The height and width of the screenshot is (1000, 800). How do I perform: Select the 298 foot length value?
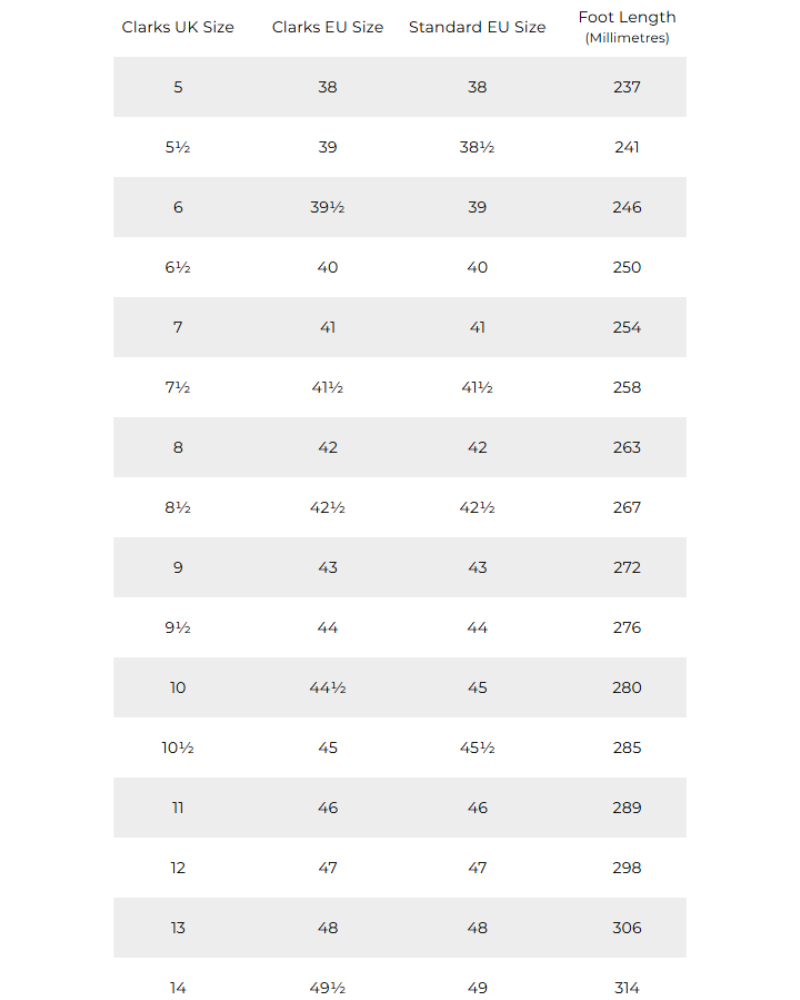point(627,867)
